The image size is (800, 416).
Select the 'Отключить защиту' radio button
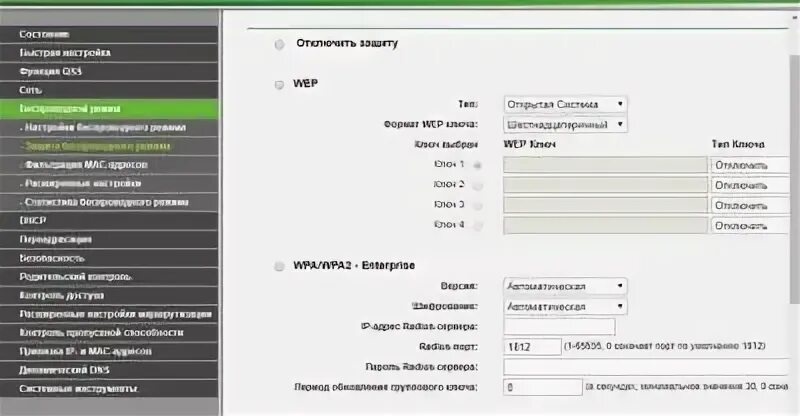(x=279, y=44)
